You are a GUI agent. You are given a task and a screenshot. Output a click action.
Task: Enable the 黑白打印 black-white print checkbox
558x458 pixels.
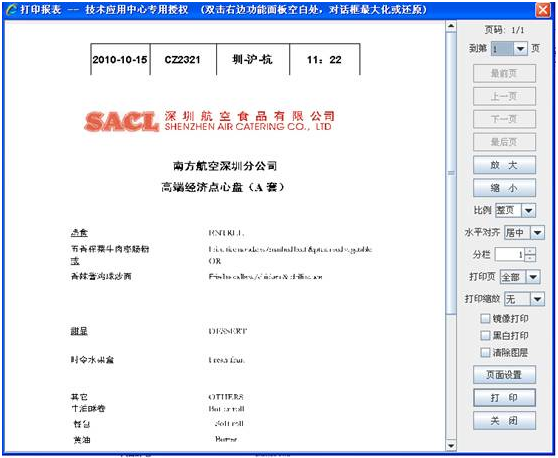485,335
